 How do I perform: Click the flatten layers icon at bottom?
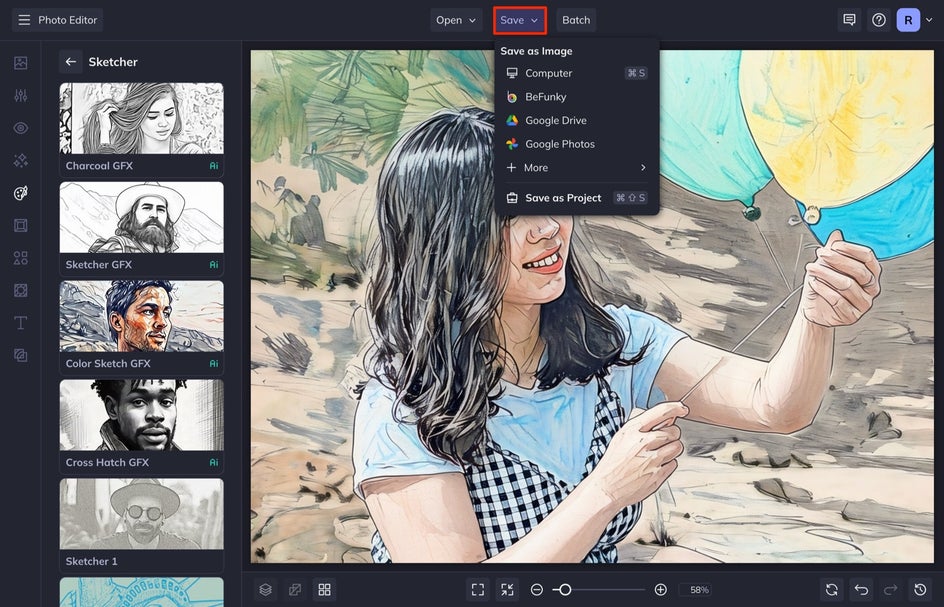click(295, 590)
